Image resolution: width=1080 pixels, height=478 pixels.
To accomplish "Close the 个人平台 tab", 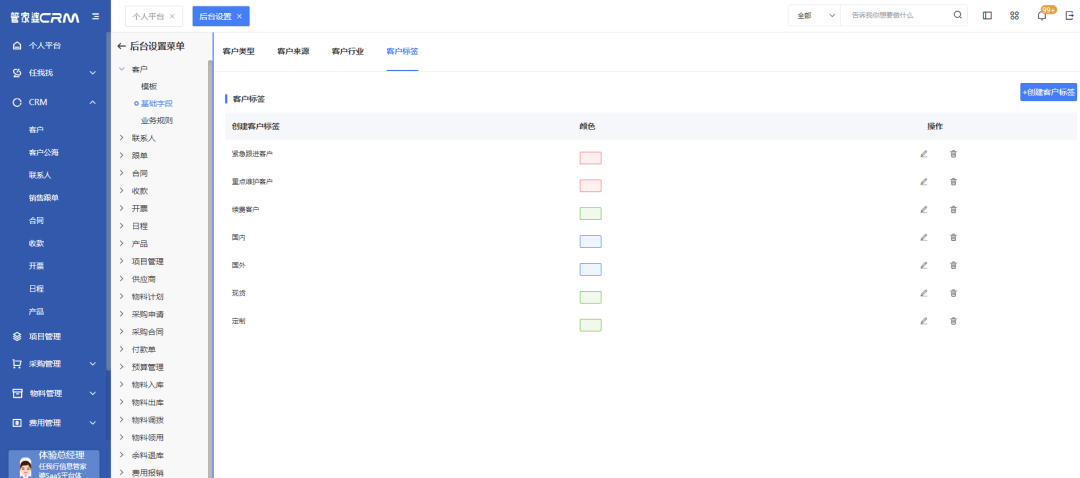I will [x=172, y=16].
